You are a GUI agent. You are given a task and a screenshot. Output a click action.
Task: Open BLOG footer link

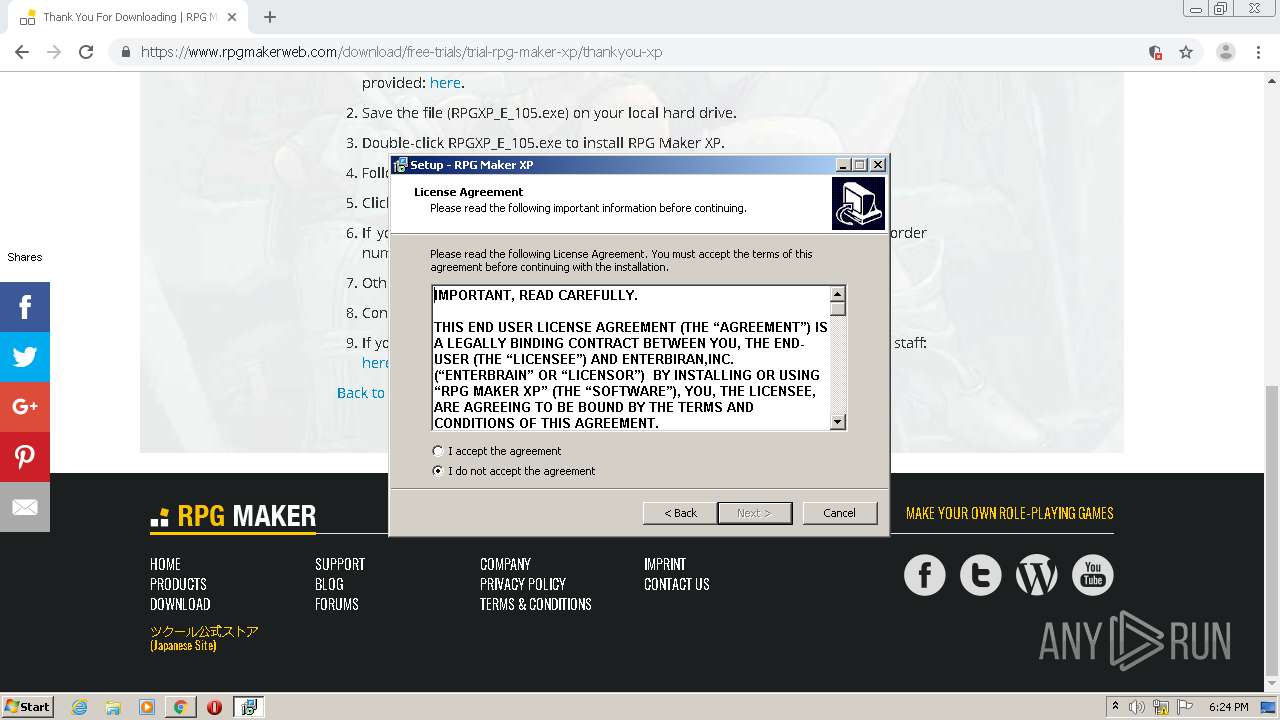coord(329,584)
